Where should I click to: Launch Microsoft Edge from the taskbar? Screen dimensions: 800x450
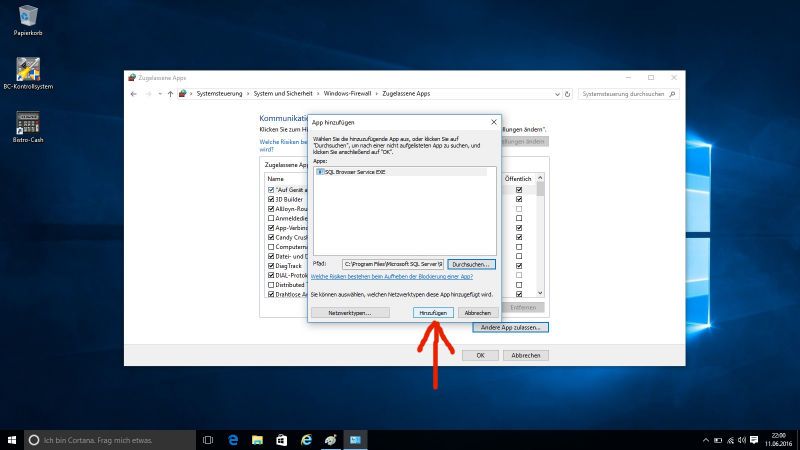click(233, 440)
